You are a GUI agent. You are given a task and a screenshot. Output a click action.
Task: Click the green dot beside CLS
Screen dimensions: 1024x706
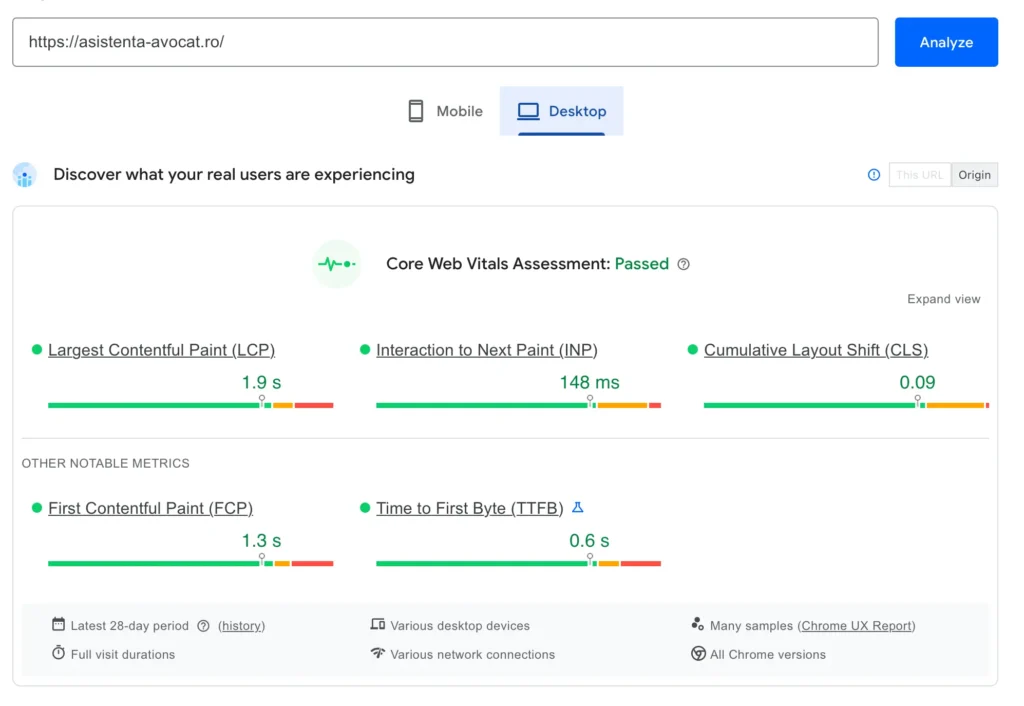point(693,349)
